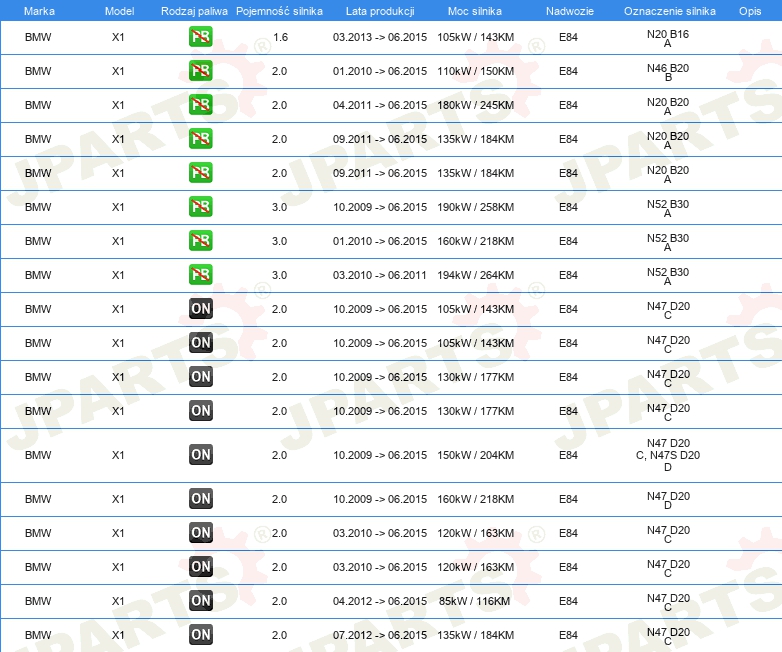782x652 pixels.
Task: Click the Pojemność silnika column header
Action: [x=279, y=11]
